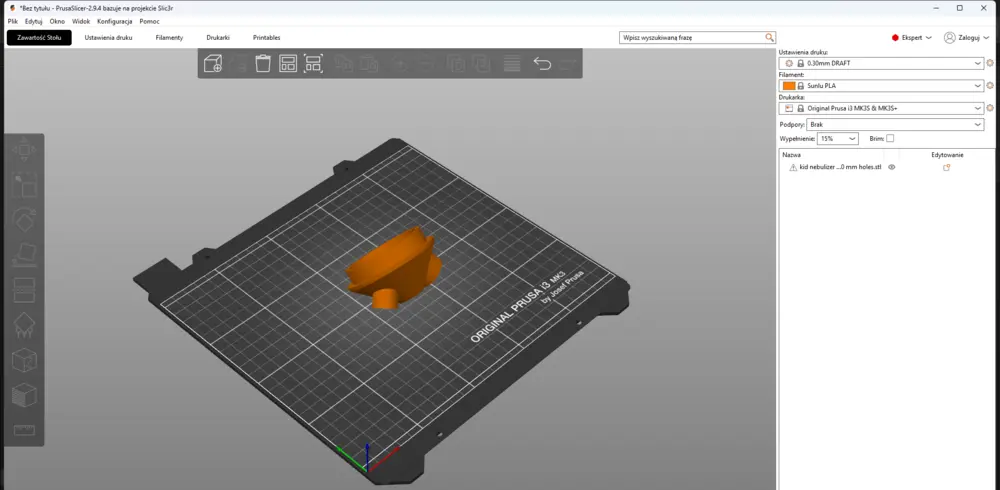Switch to Printables tab
This screenshot has width=1000, height=490.
point(267,38)
